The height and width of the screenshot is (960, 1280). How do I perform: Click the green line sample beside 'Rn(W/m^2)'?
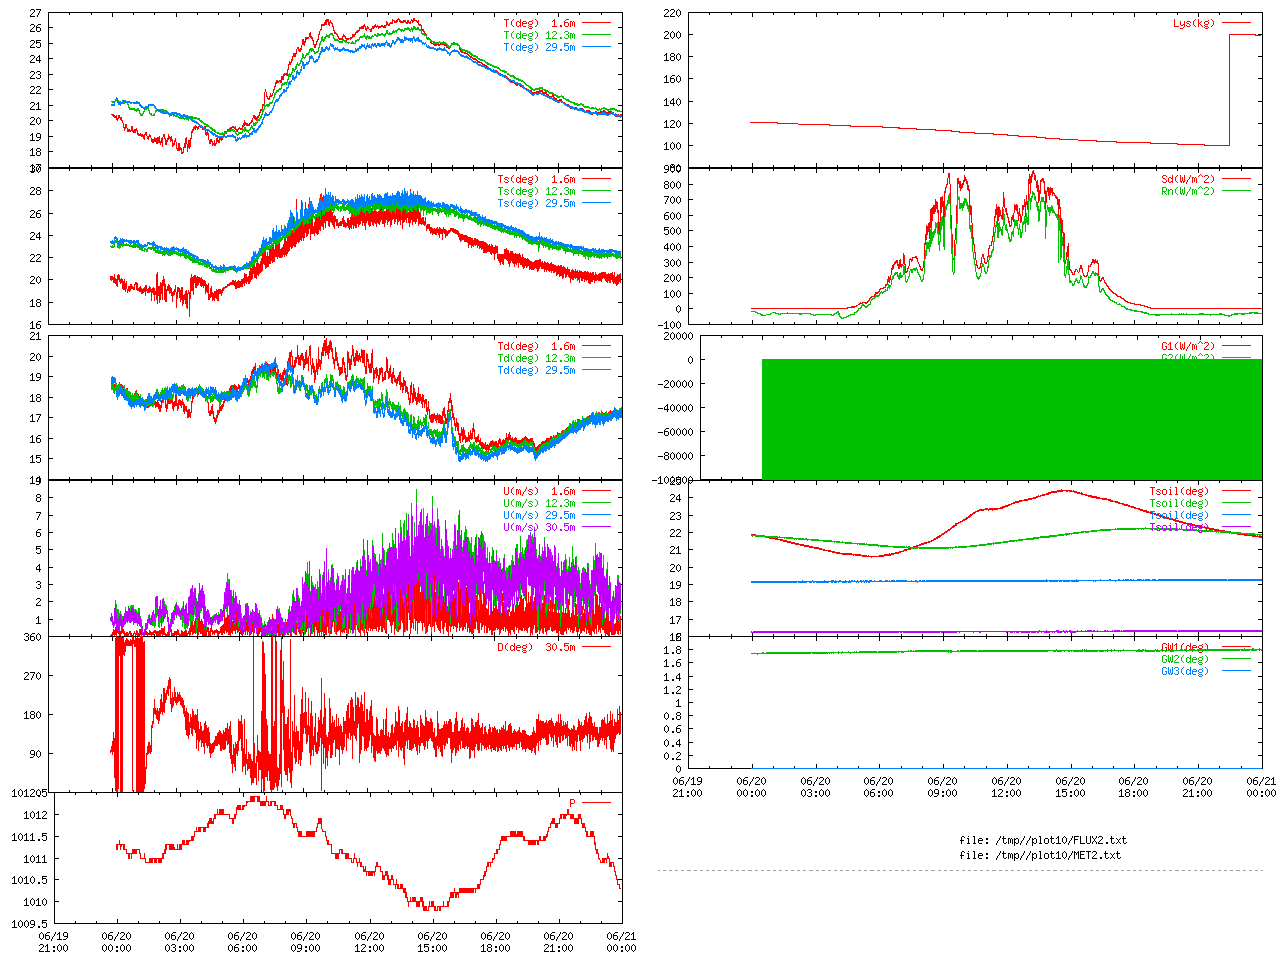point(1236,191)
